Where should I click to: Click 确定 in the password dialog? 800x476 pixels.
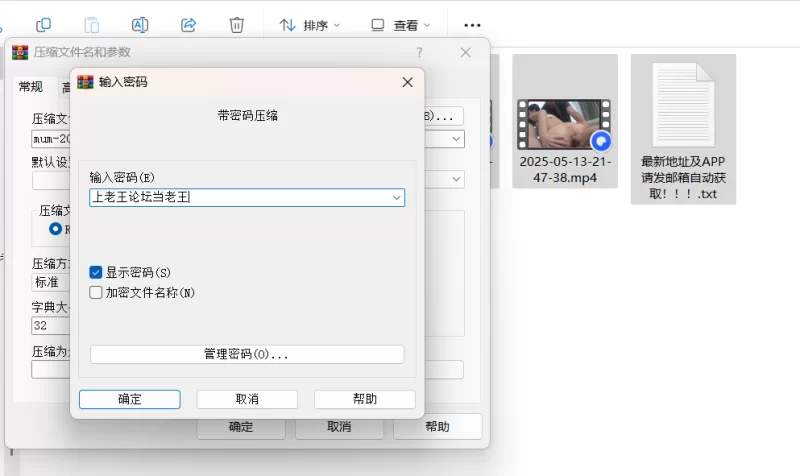pos(130,399)
